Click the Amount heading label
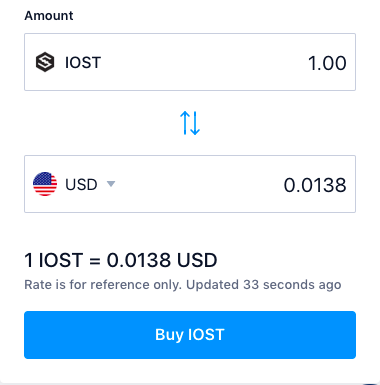This screenshot has height=385, width=380. point(49,16)
